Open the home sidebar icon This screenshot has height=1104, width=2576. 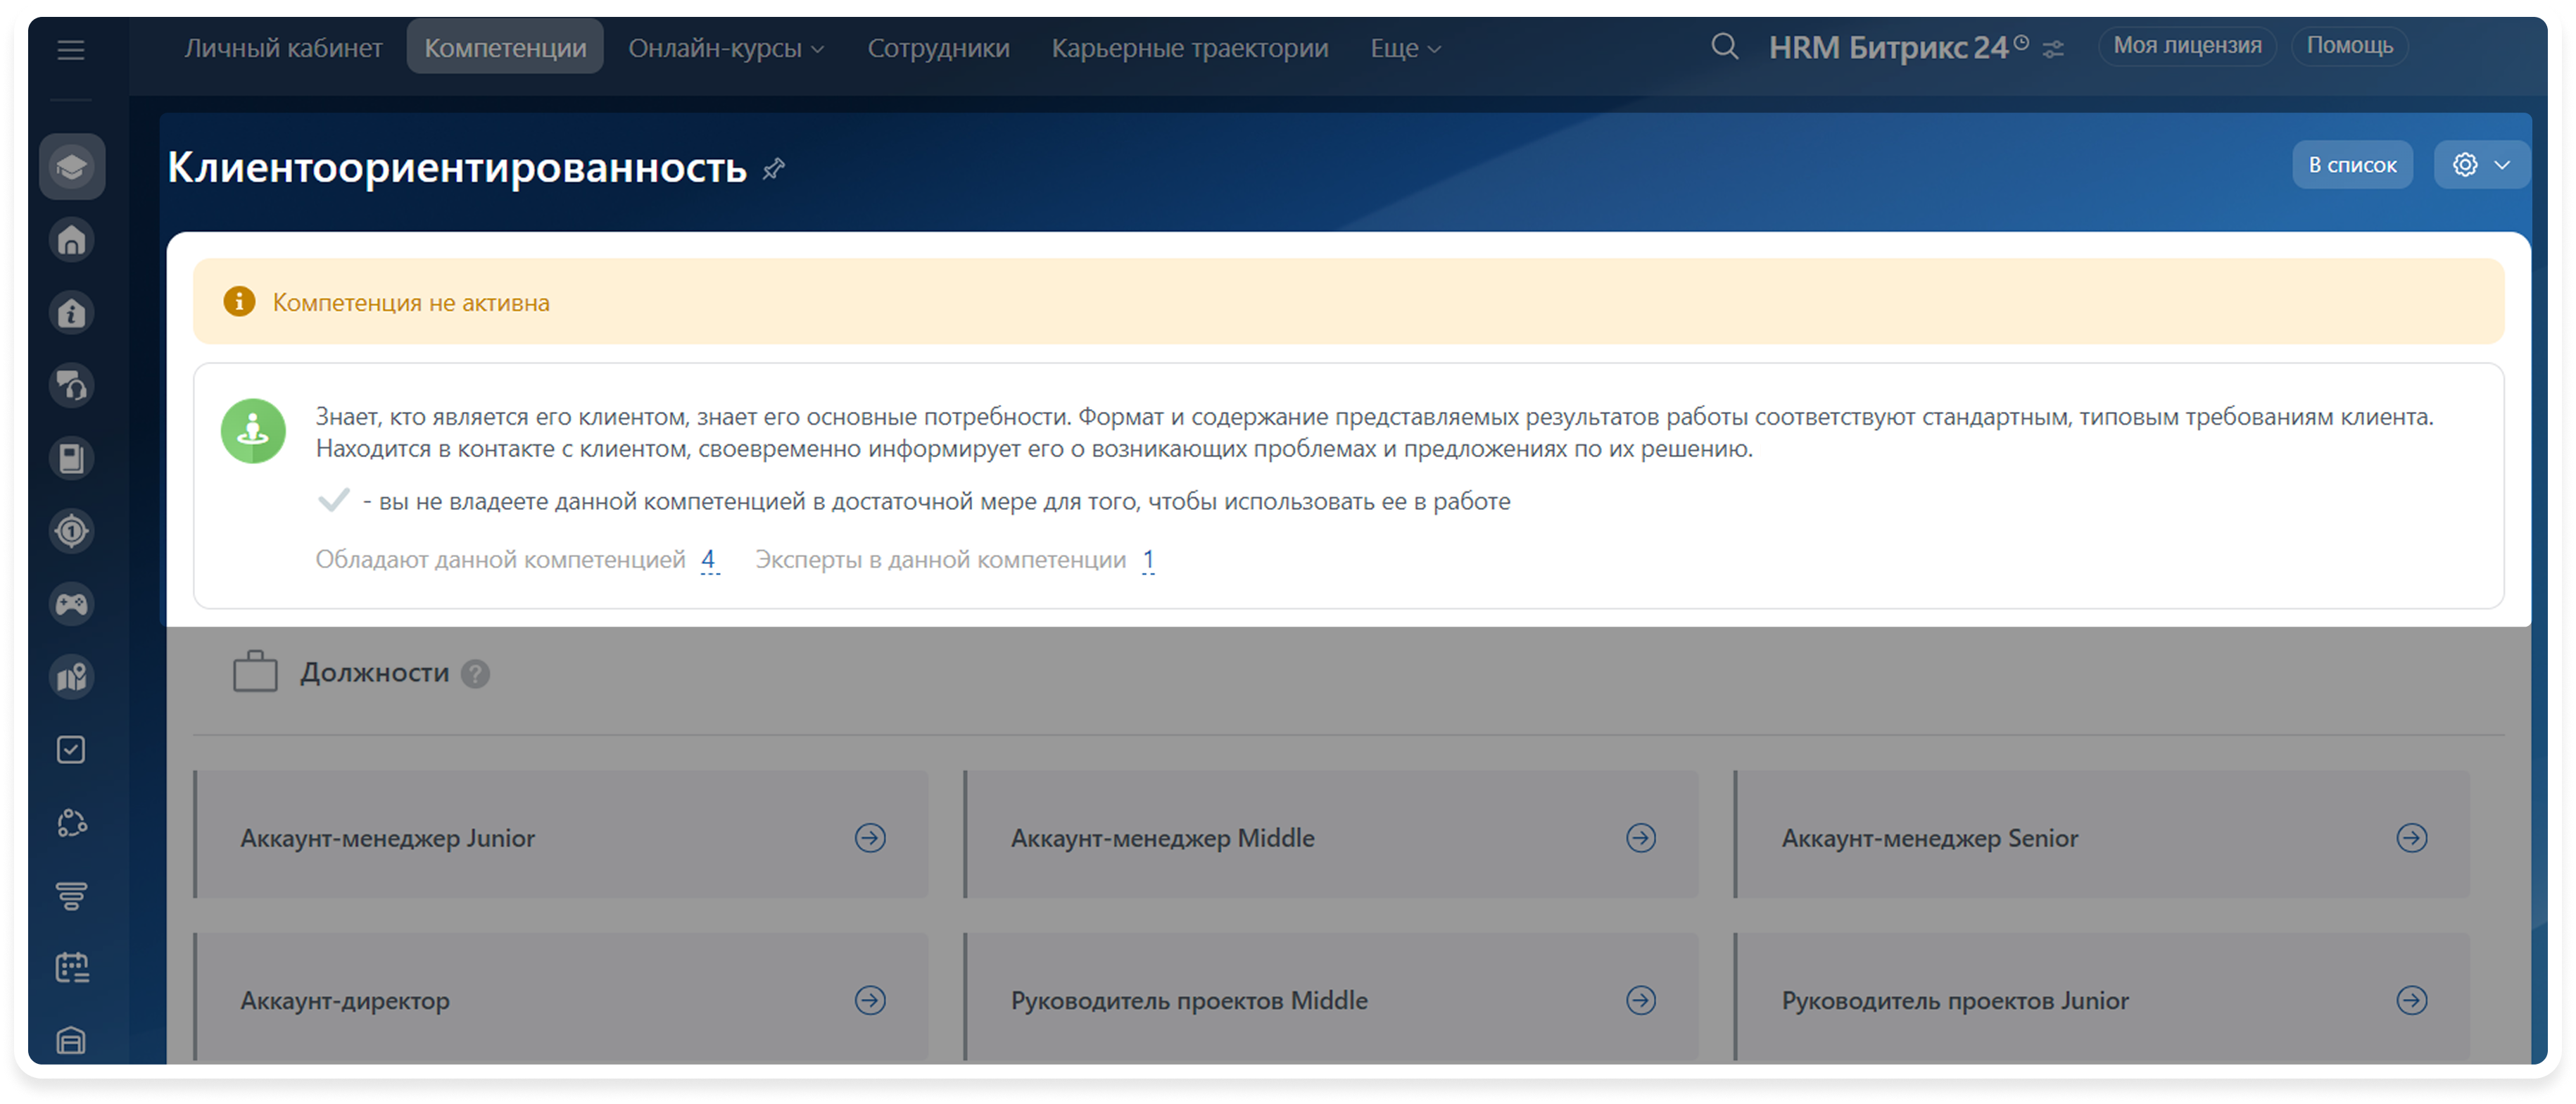tap(72, 240)
